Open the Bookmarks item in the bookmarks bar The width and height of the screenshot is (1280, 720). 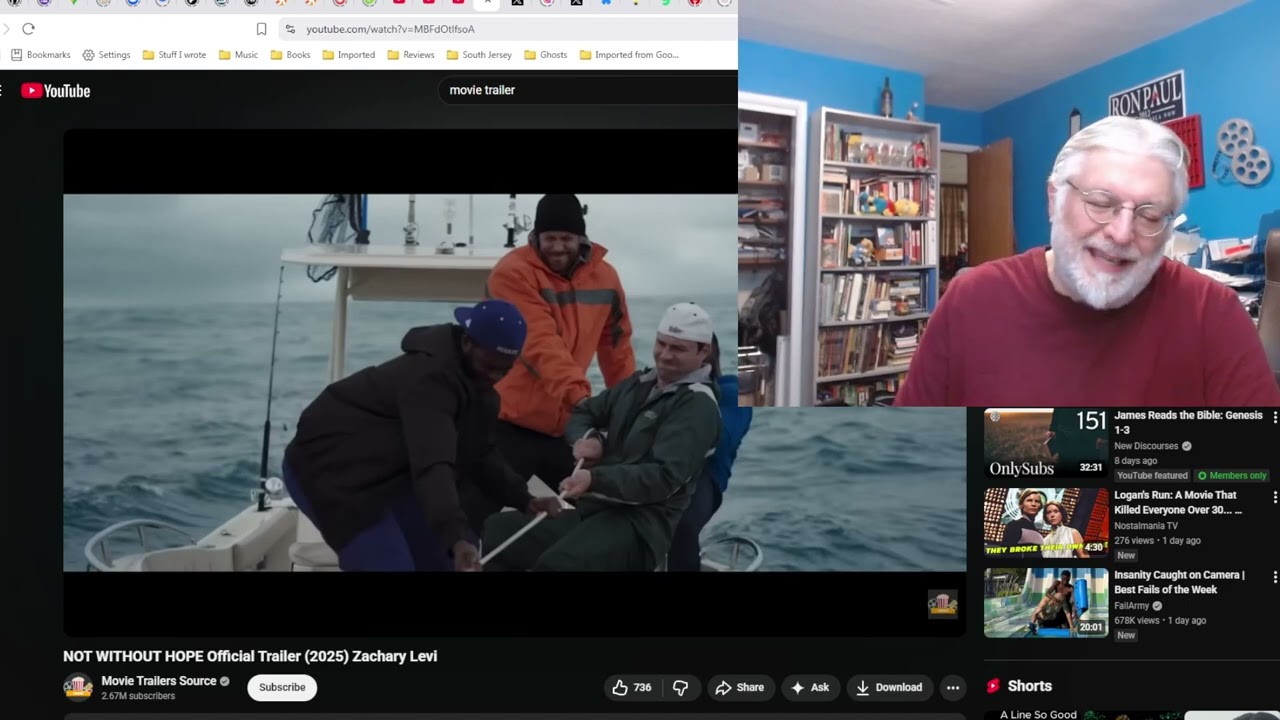click(x=41, y=55)
